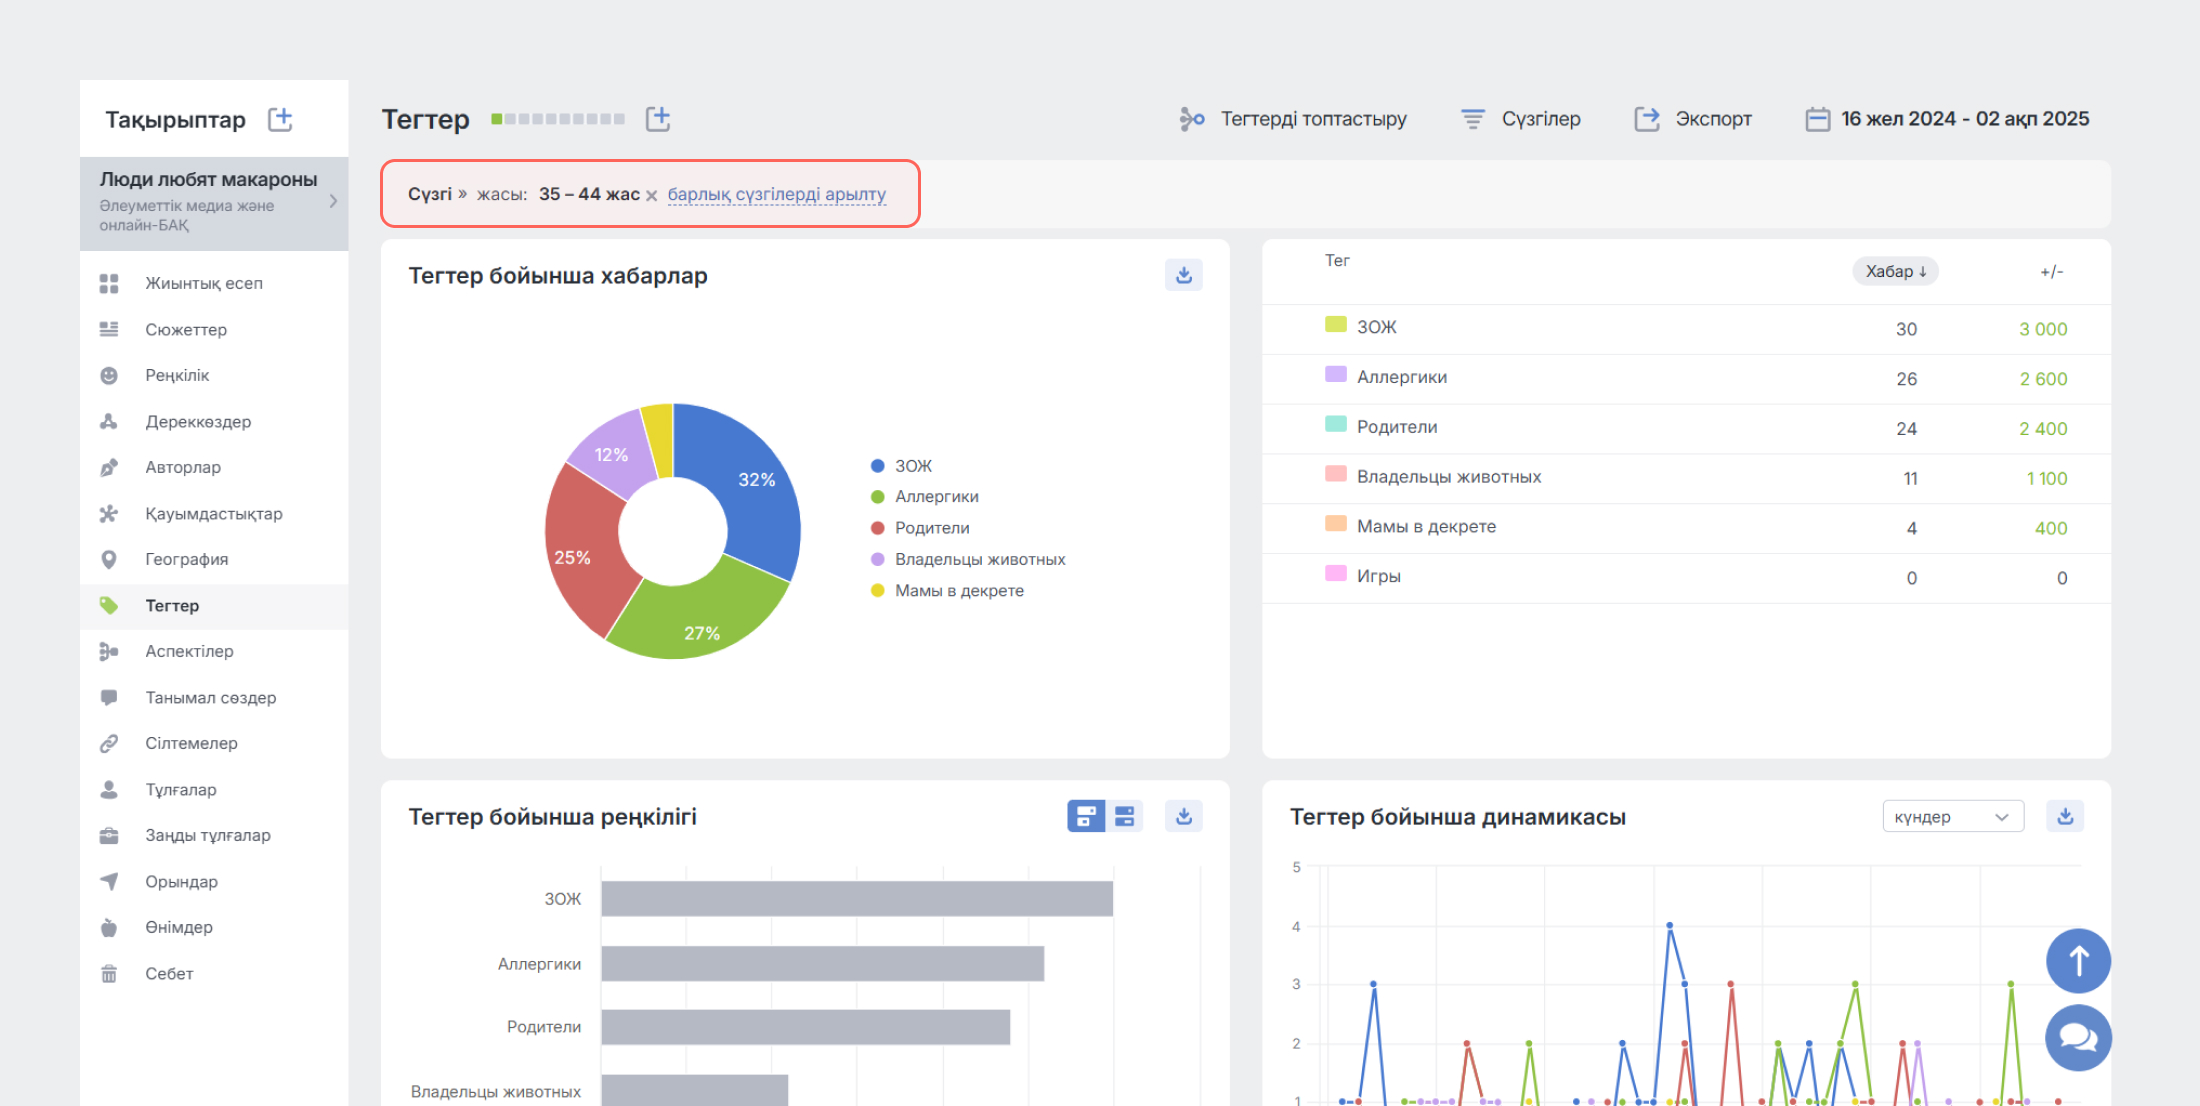Go to Танымал сөздер section
Screen dimensions: 2200x1106
pyautogui.click(x=211, y=697)
